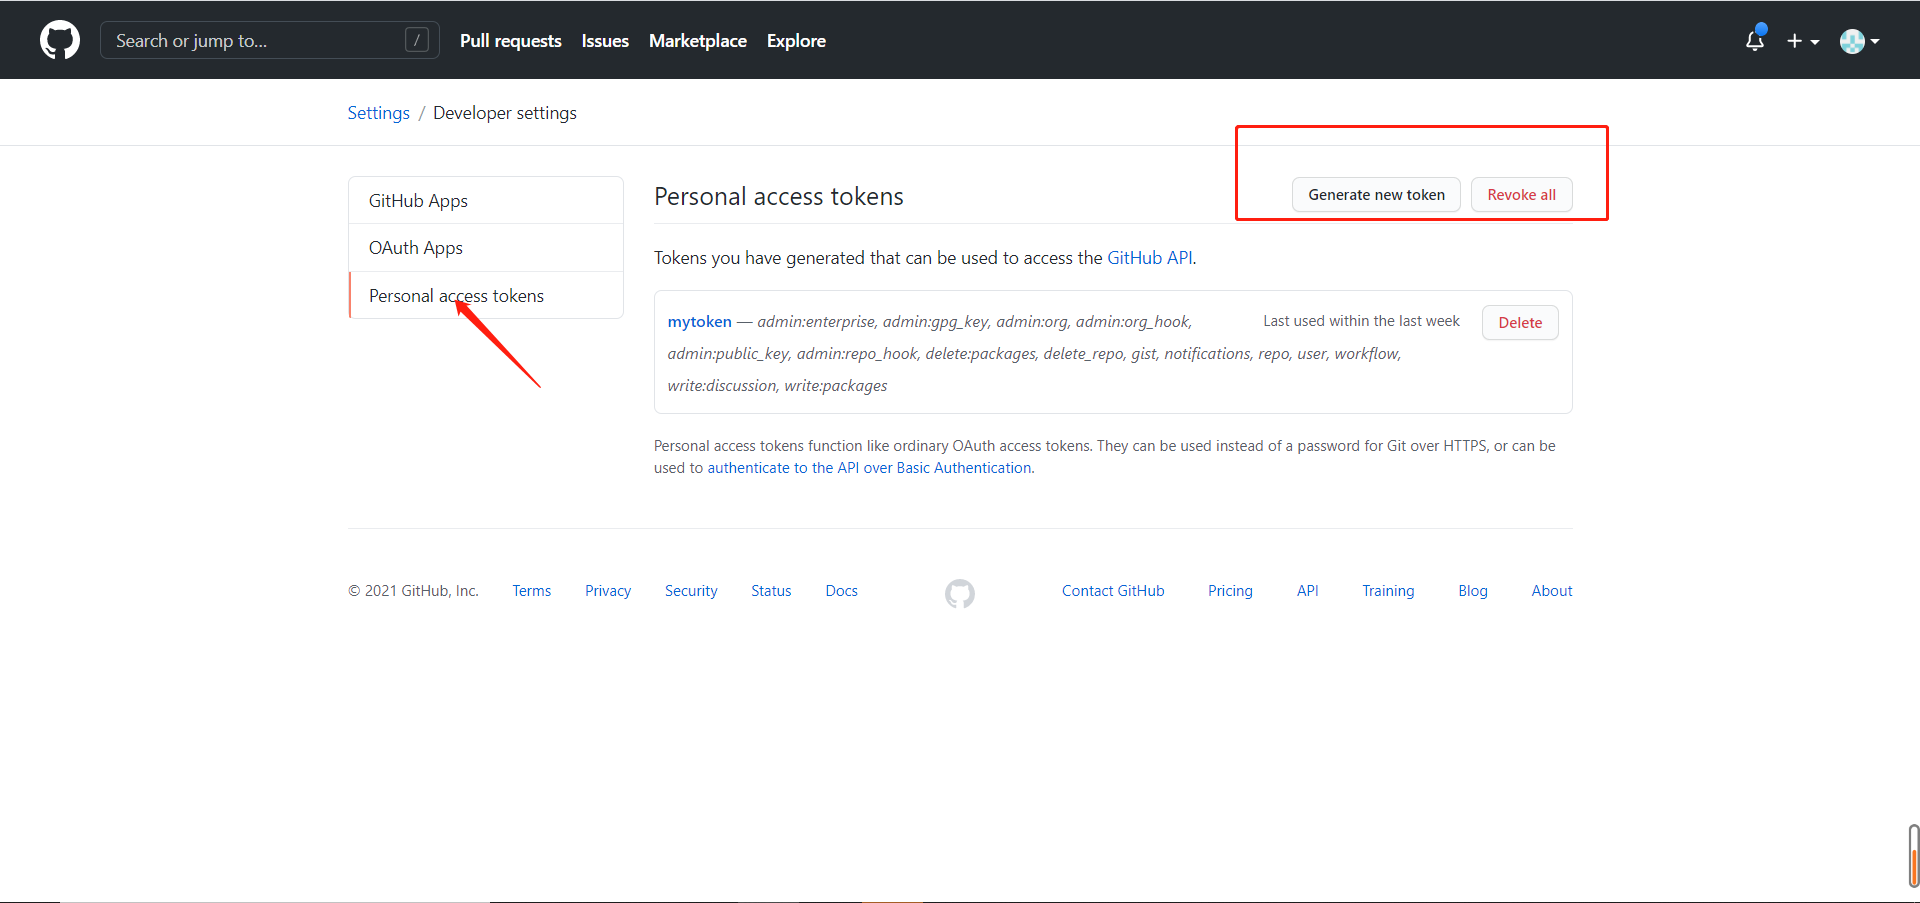Focus the Search or jump to field
The height and width of the screenshot is (903, 1920).
270,40
